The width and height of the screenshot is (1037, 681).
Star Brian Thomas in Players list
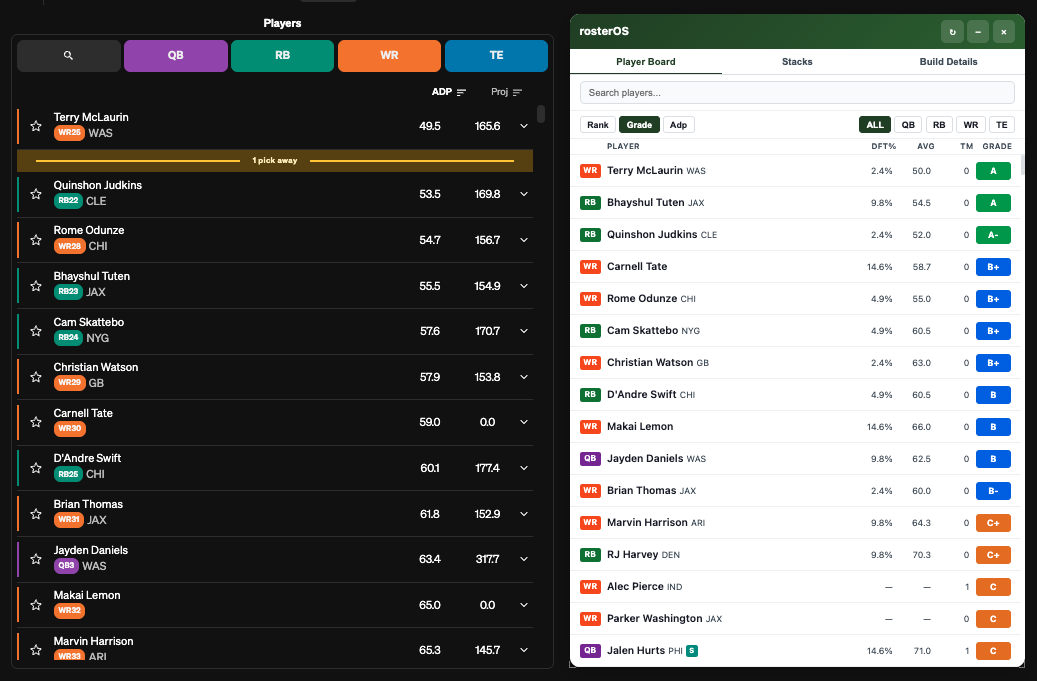point(36,514)
